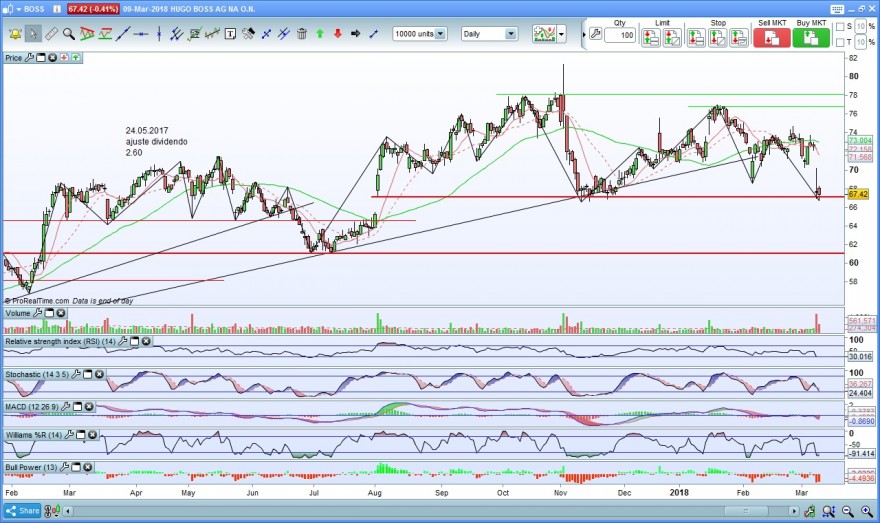This screenshot has height=523, width=880.
Task: Activate the magnifying glass zoom tool
Action: (x=68, y=34)
